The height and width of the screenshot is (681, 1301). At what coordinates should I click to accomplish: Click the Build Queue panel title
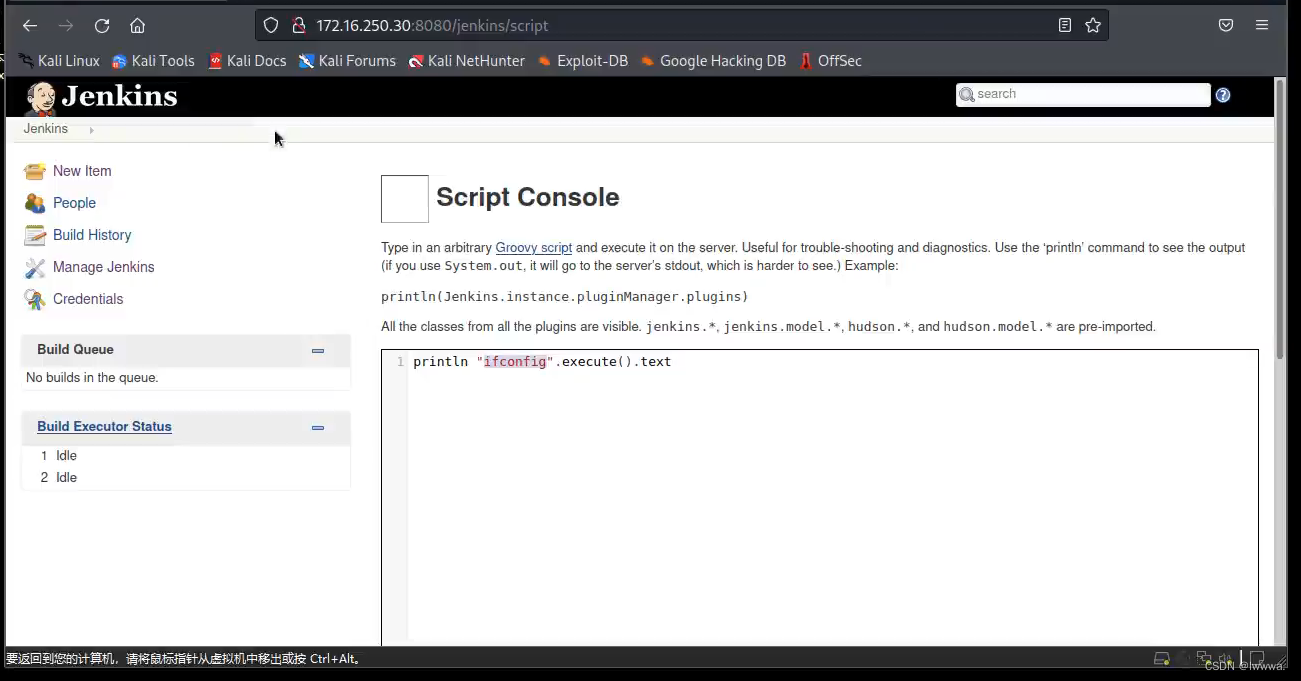[x=75, y=349]
